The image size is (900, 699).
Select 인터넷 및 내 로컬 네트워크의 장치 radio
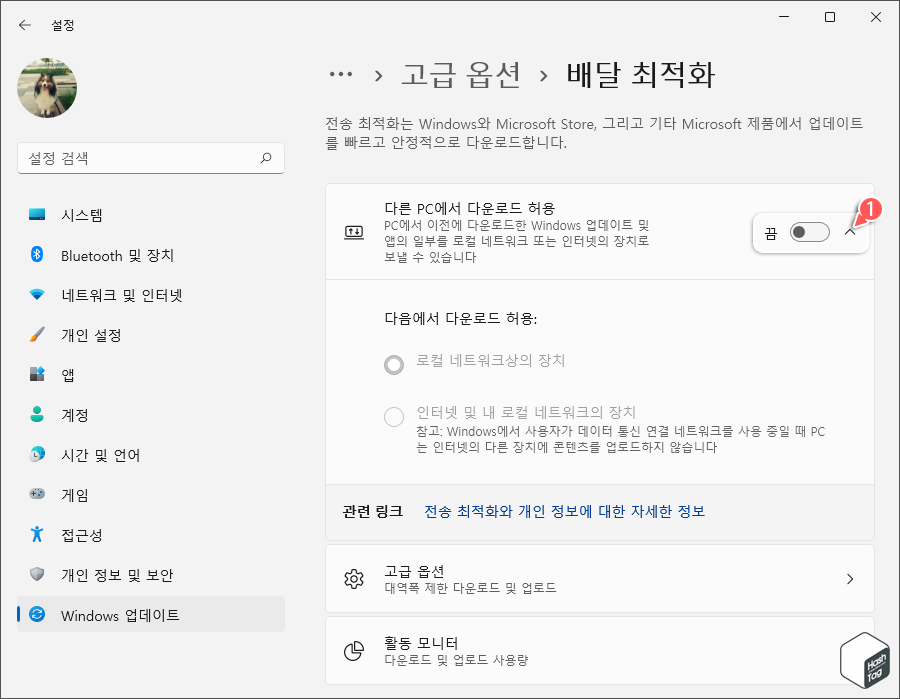pos(394,417)
